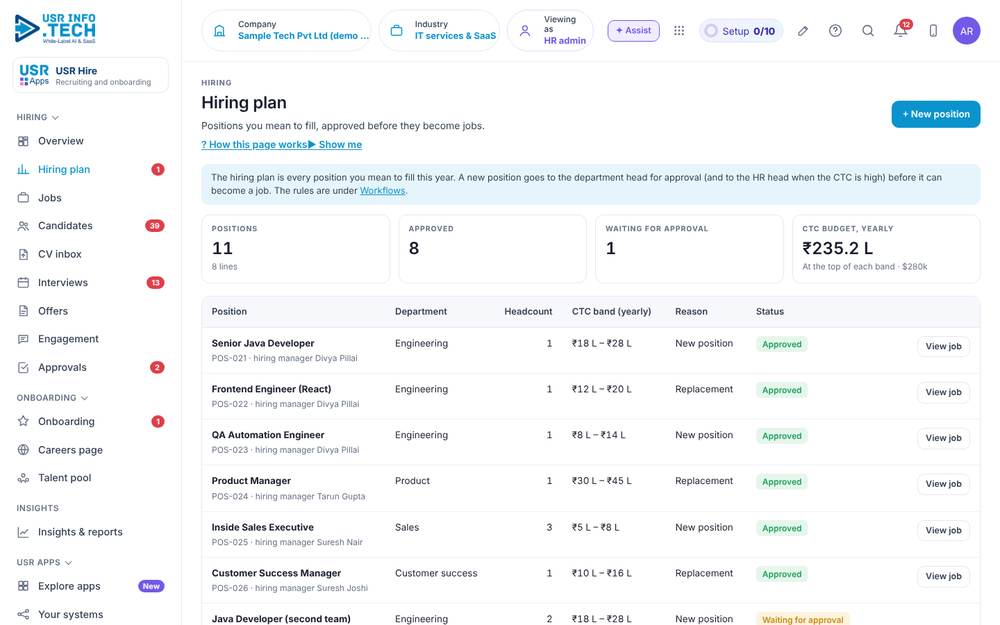Open the Overview sidebar icon
This screenshot has width=1000, height=625.
coord(23,141)
